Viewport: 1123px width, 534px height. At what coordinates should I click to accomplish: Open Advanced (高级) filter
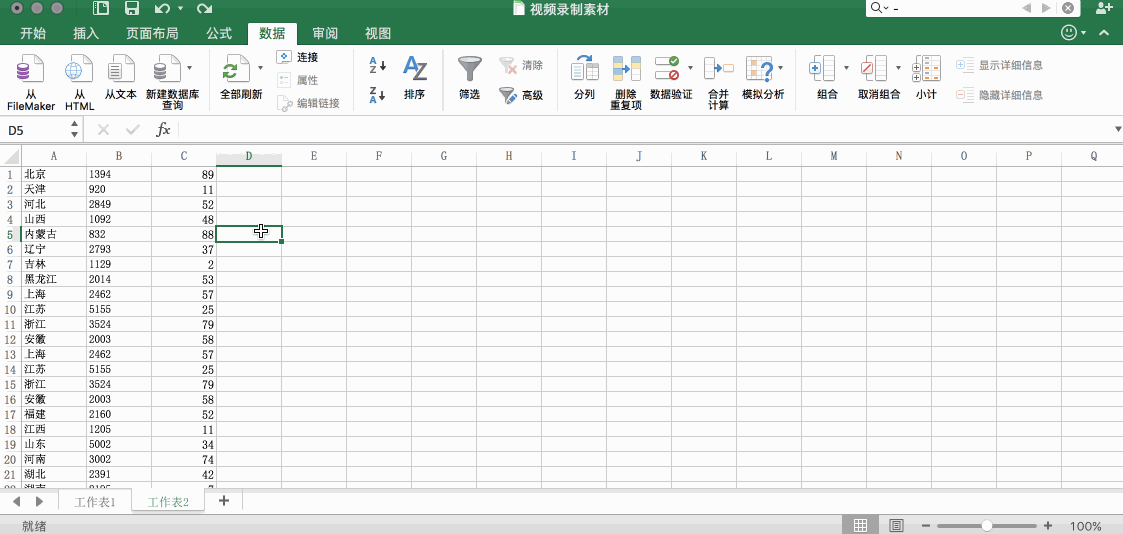[521, 94]
